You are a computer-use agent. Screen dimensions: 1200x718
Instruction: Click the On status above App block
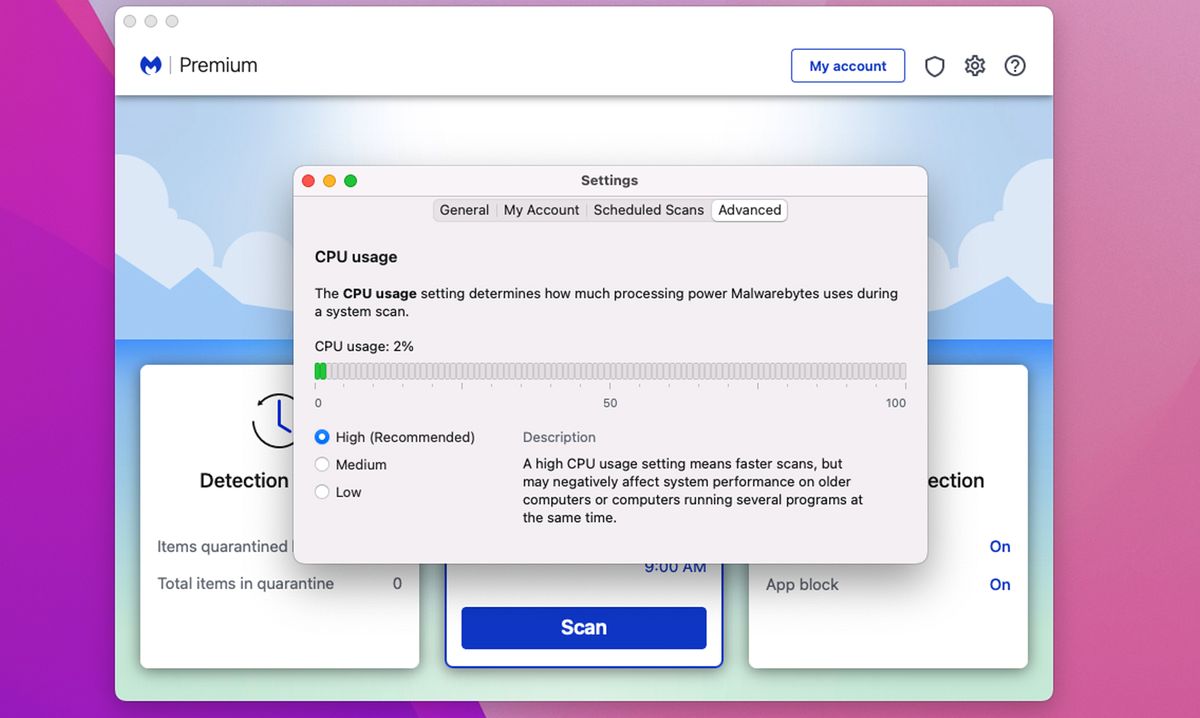tap(1000, 546)
